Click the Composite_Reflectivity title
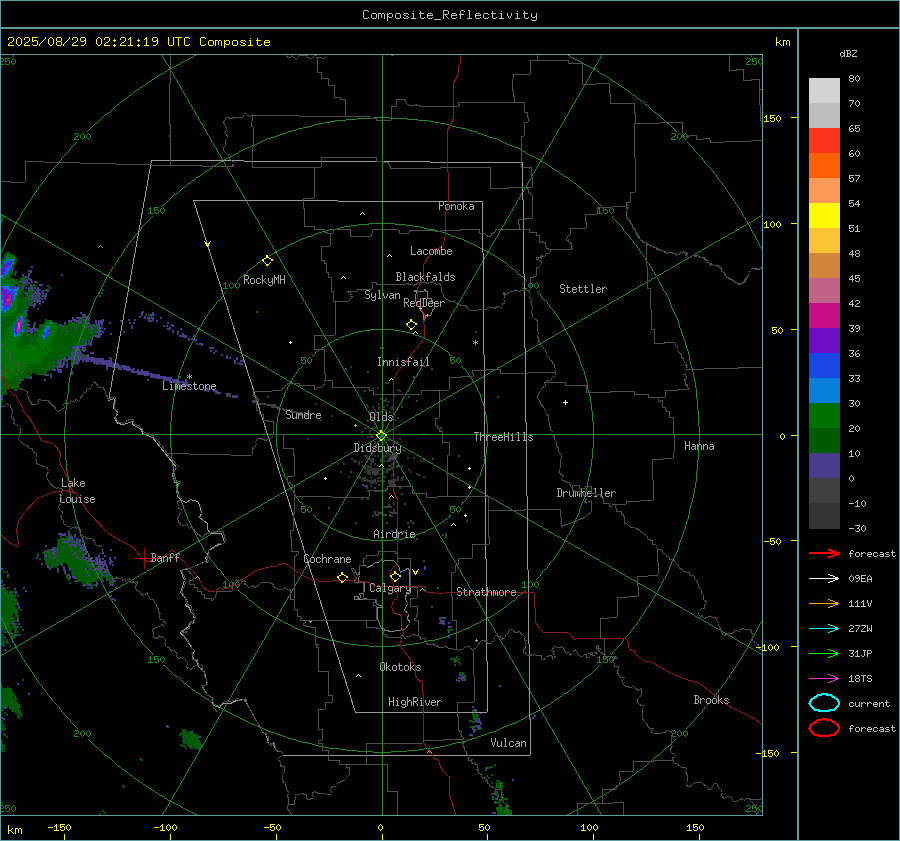This screenshot has height=841, width=900. (x=449, y=15)
